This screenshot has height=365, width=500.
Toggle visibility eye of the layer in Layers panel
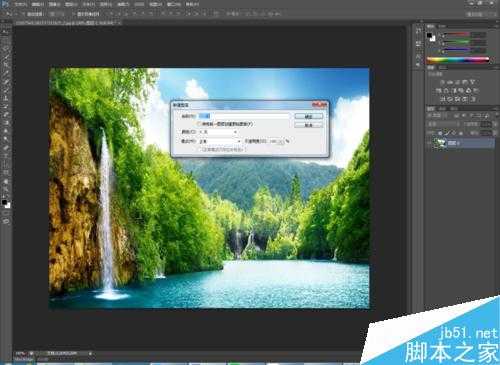(429, 143)
